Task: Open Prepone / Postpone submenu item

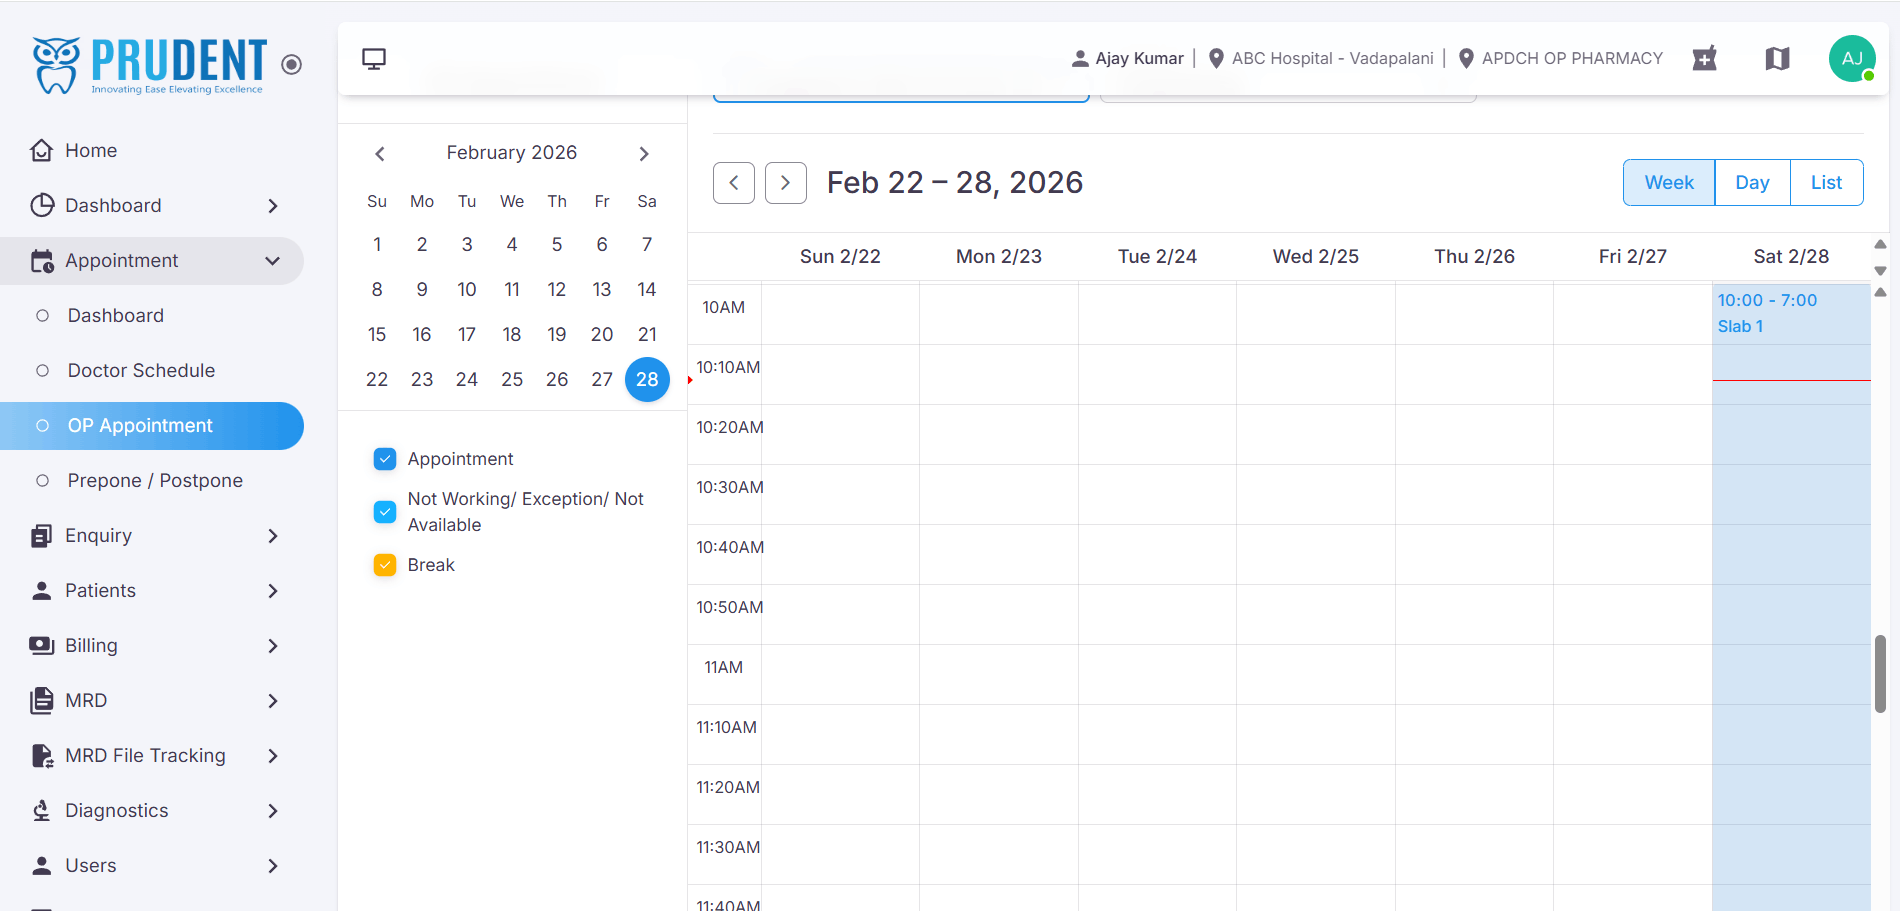Action: 152,481
